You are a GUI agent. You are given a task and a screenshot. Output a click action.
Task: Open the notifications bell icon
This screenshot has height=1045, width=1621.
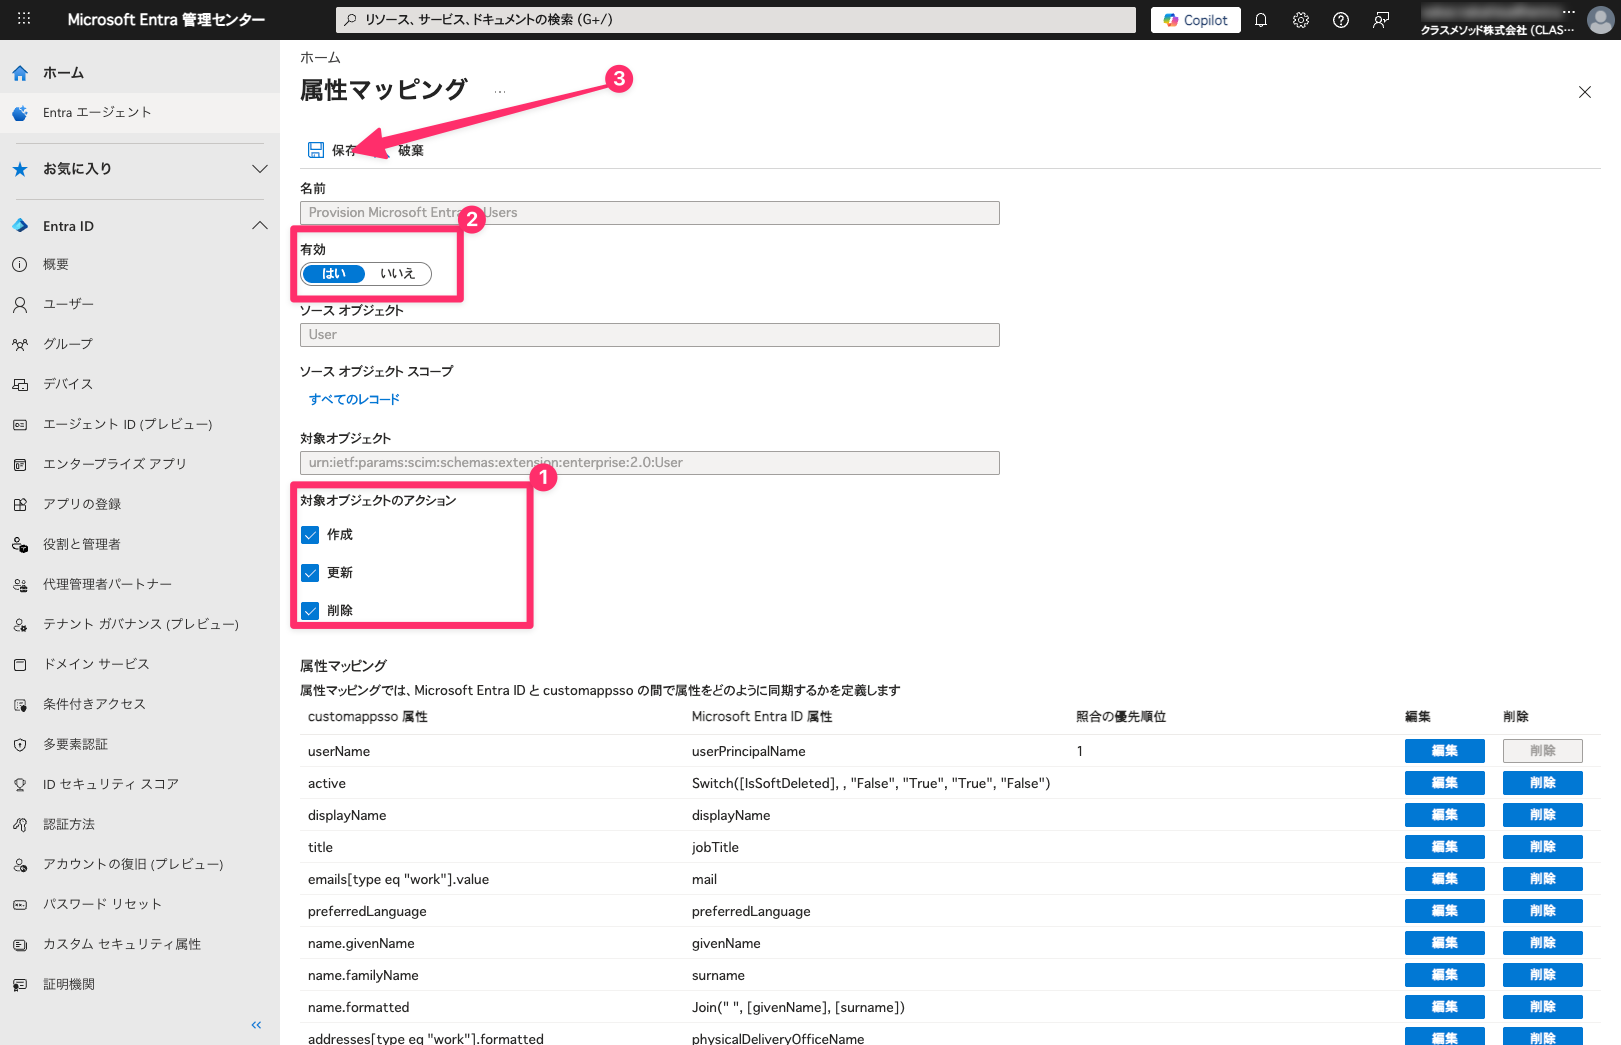coord(1261,20)
